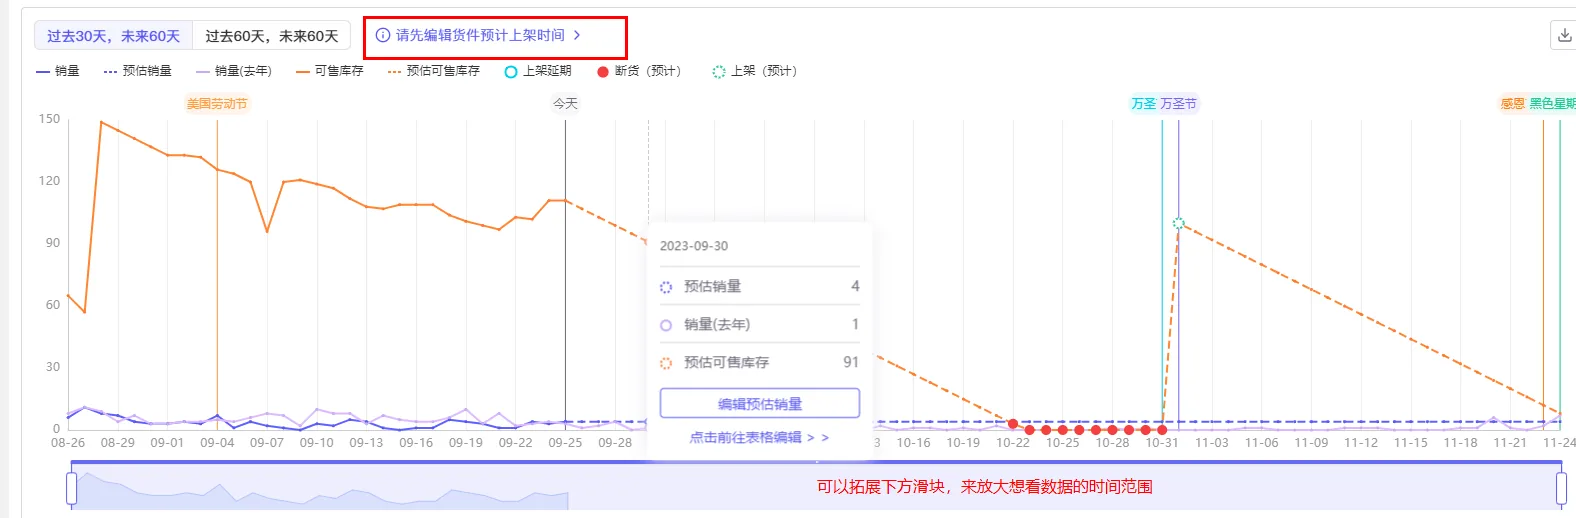Grab the left handle of range slider
The image size is (1576, 518).
pos(71,488)
